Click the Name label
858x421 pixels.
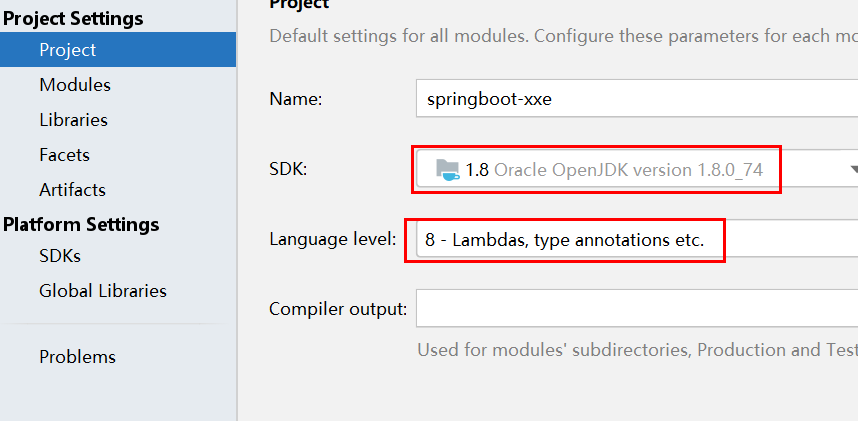pos(295,99)
